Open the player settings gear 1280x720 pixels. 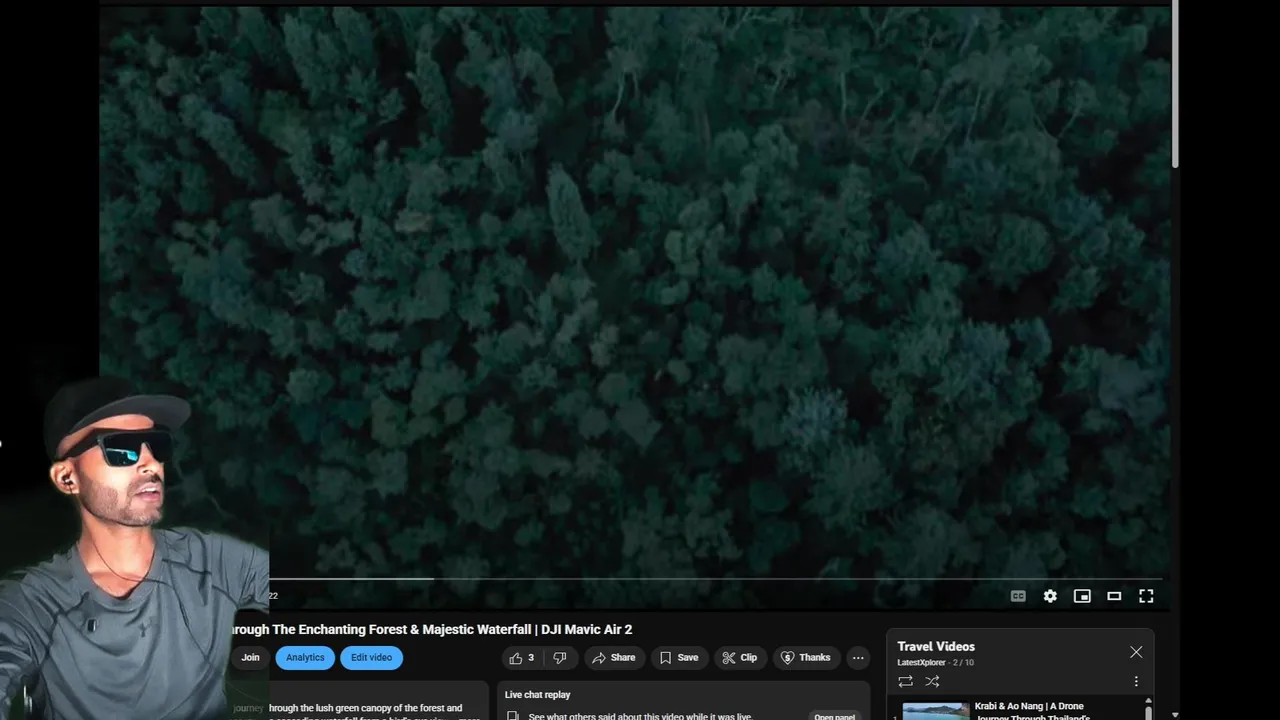coord(1050,596)
